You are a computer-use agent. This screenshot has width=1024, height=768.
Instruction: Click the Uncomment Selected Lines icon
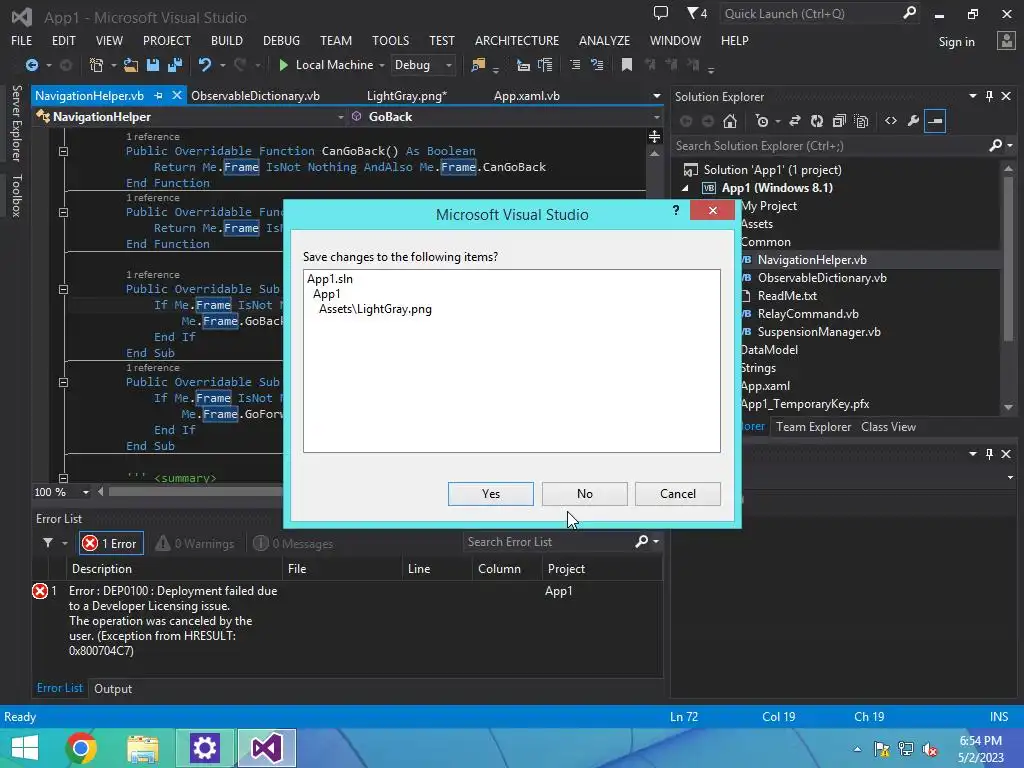597,65
